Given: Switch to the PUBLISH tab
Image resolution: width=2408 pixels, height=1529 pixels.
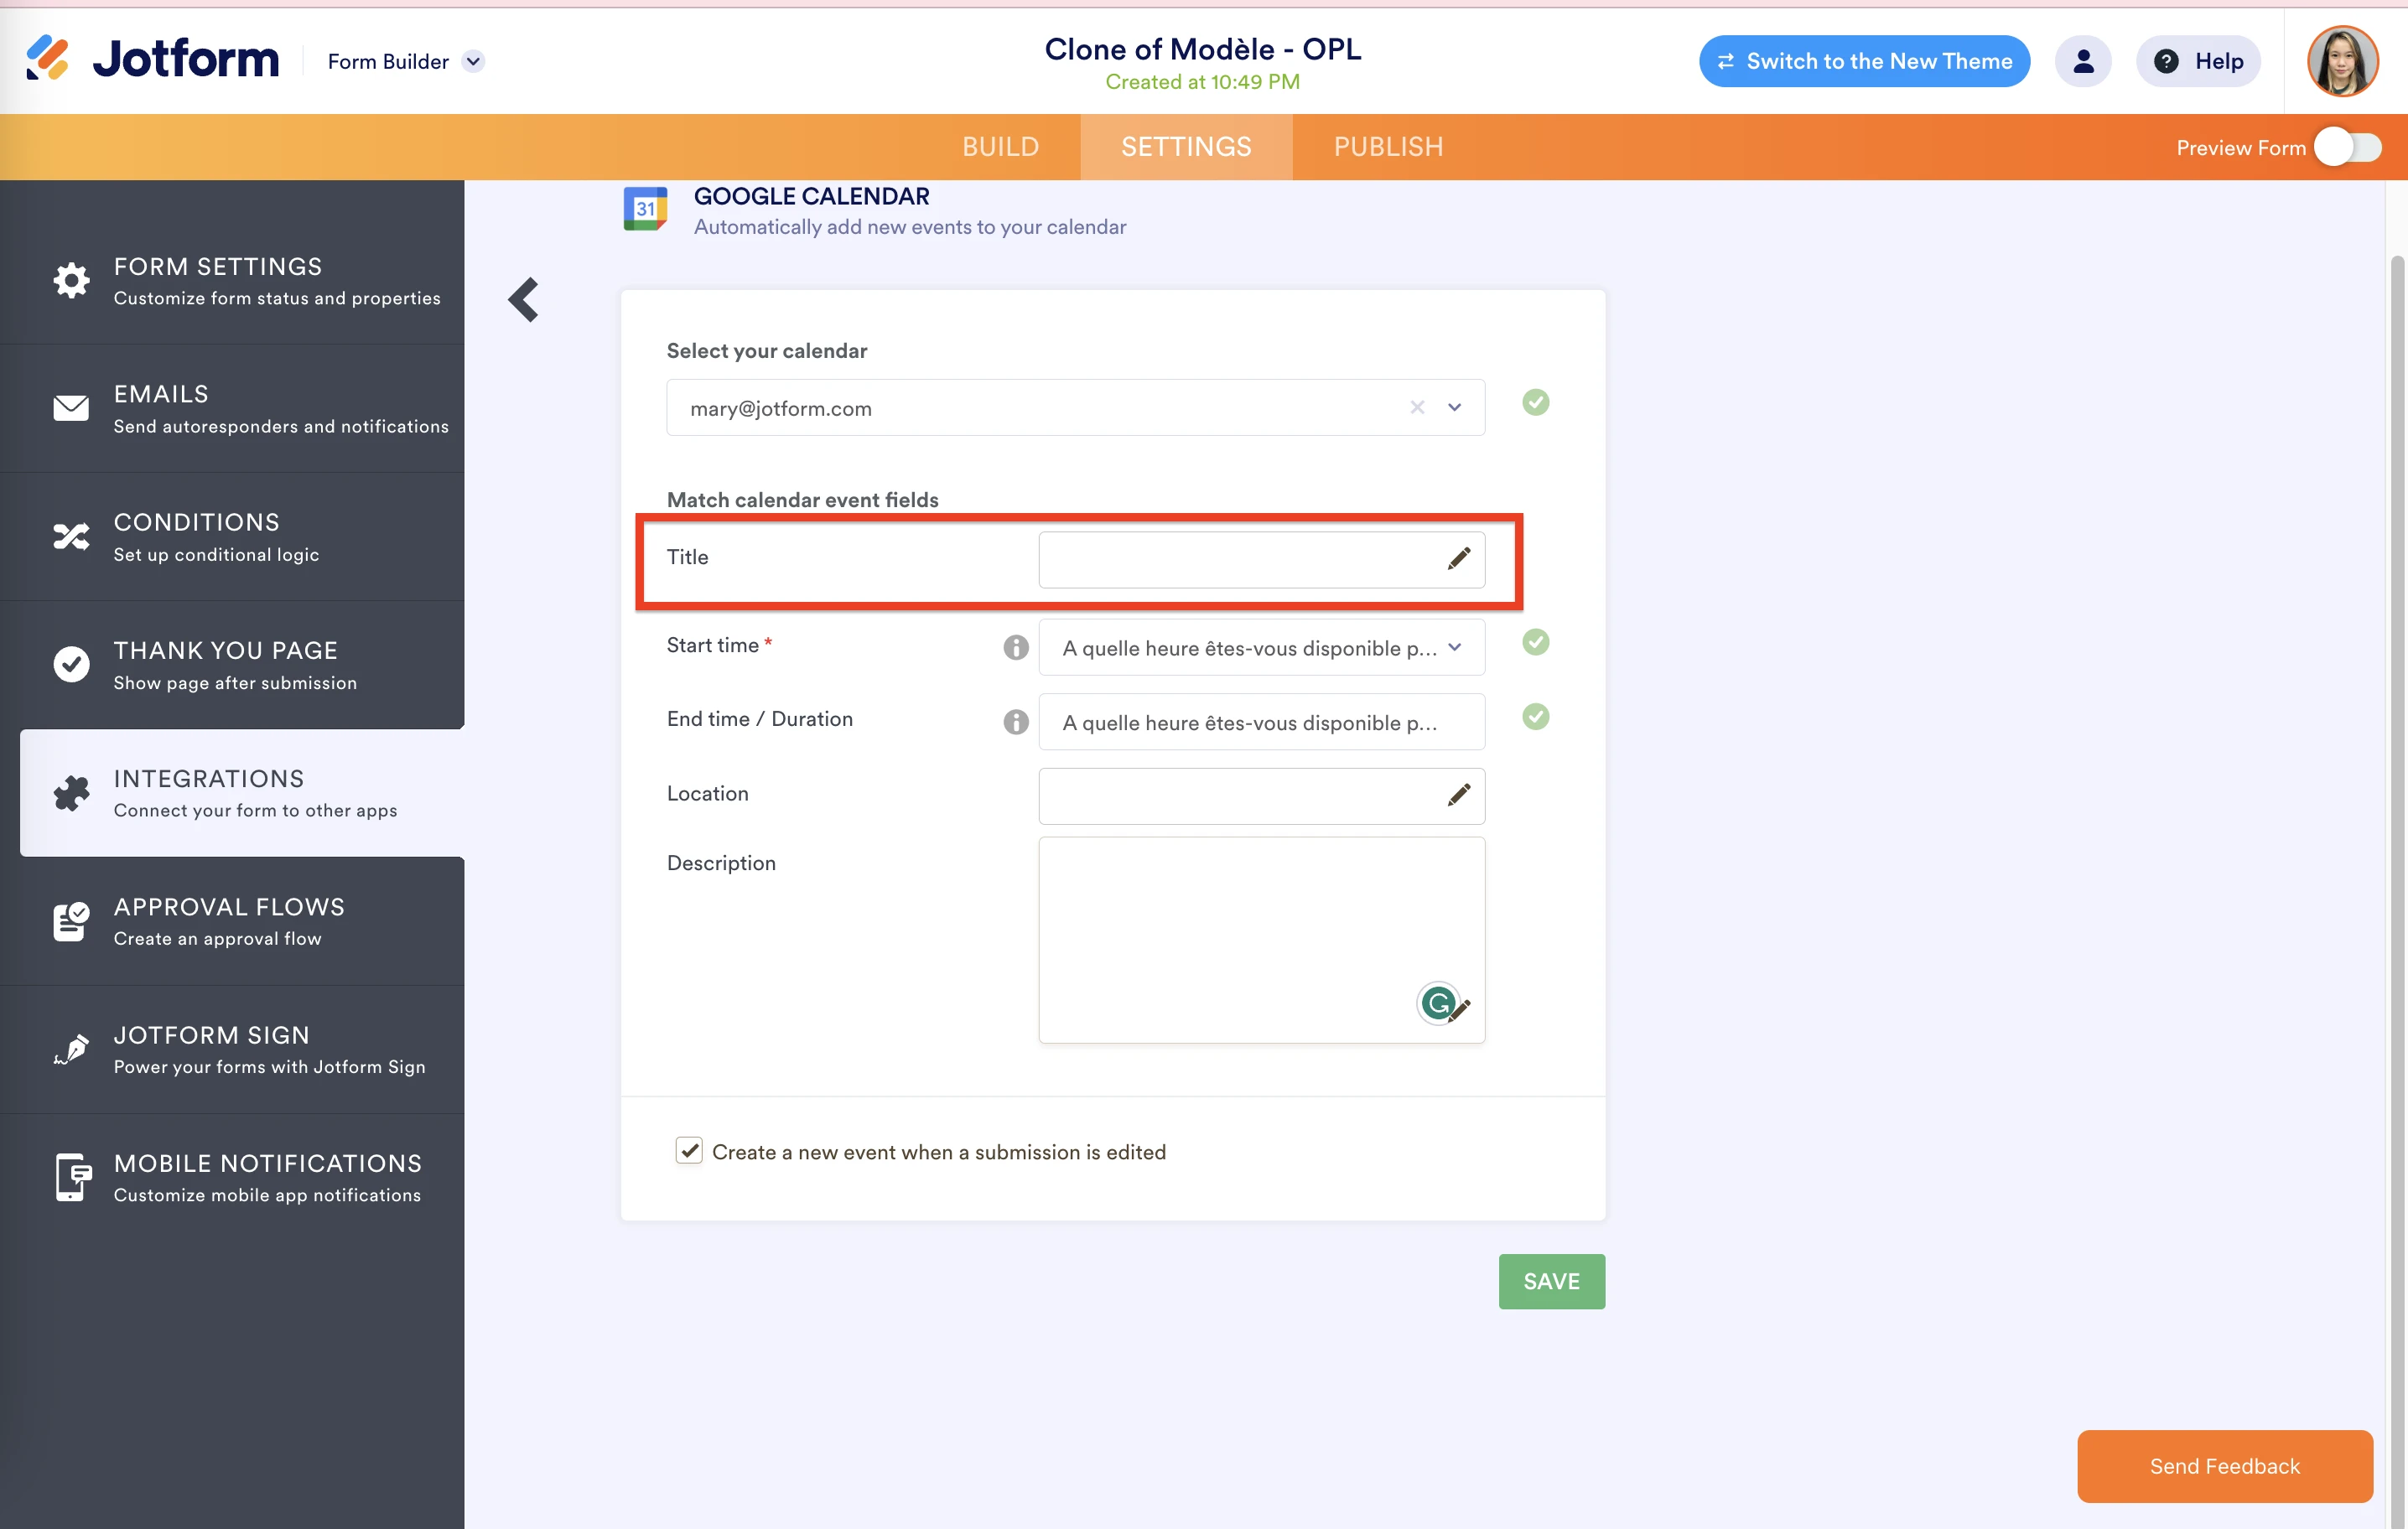Looking at the screenshot, I should tap(1388, 146).
